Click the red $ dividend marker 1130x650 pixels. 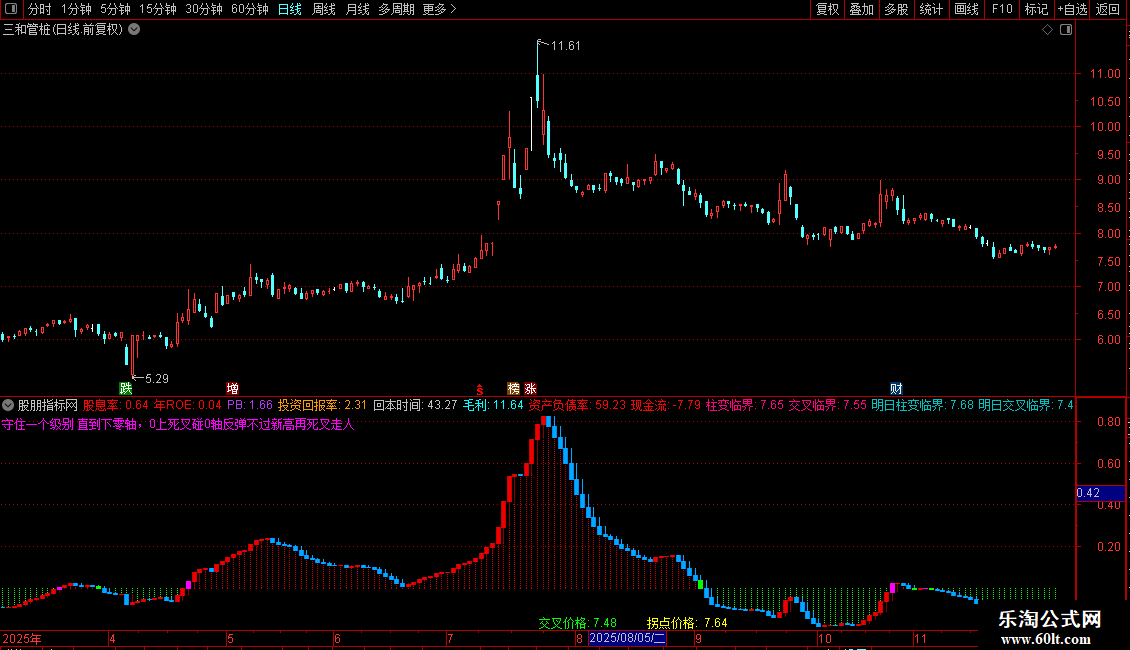(x=479, y=390)
